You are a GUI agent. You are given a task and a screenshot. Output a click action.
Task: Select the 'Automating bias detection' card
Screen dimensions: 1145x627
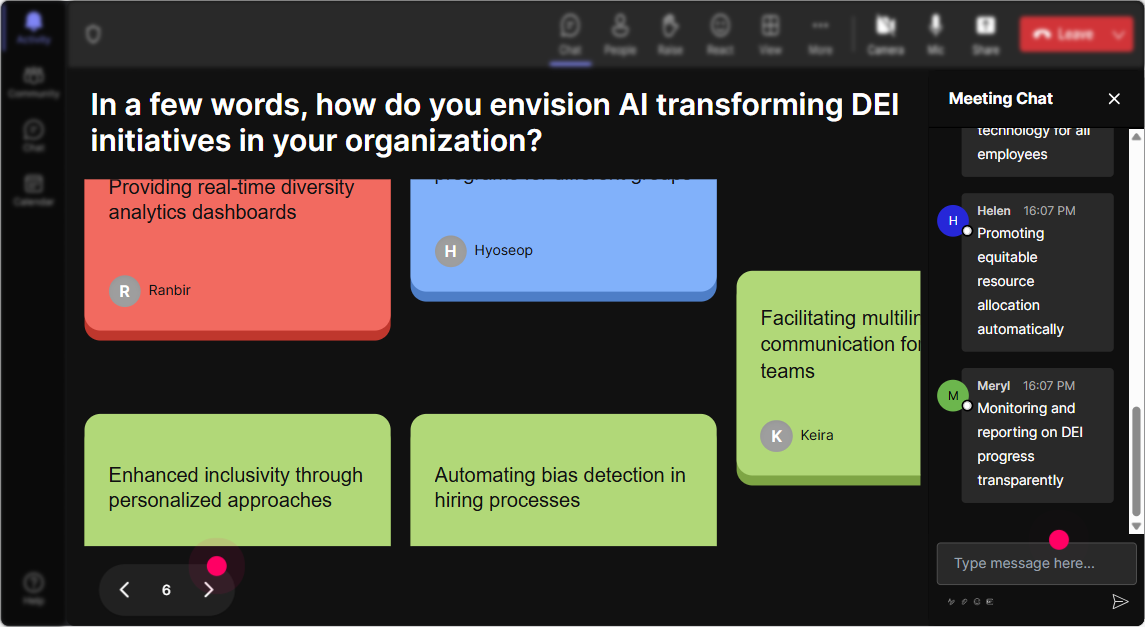coord(563,480)
